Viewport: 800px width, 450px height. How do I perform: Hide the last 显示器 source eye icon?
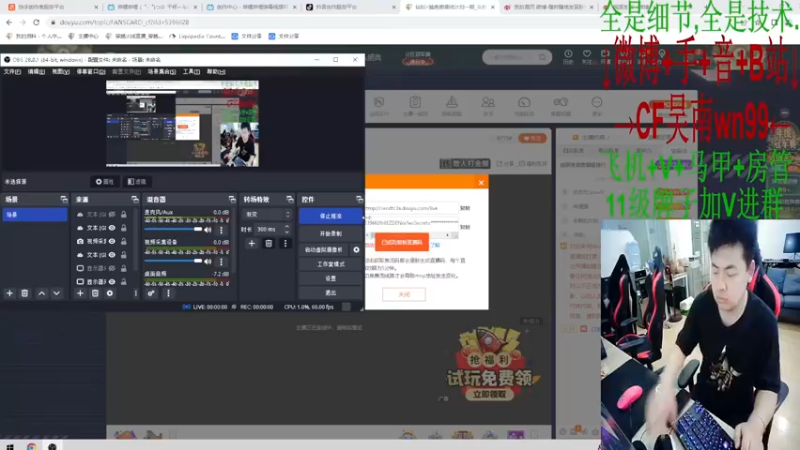[x=112, y=282]
